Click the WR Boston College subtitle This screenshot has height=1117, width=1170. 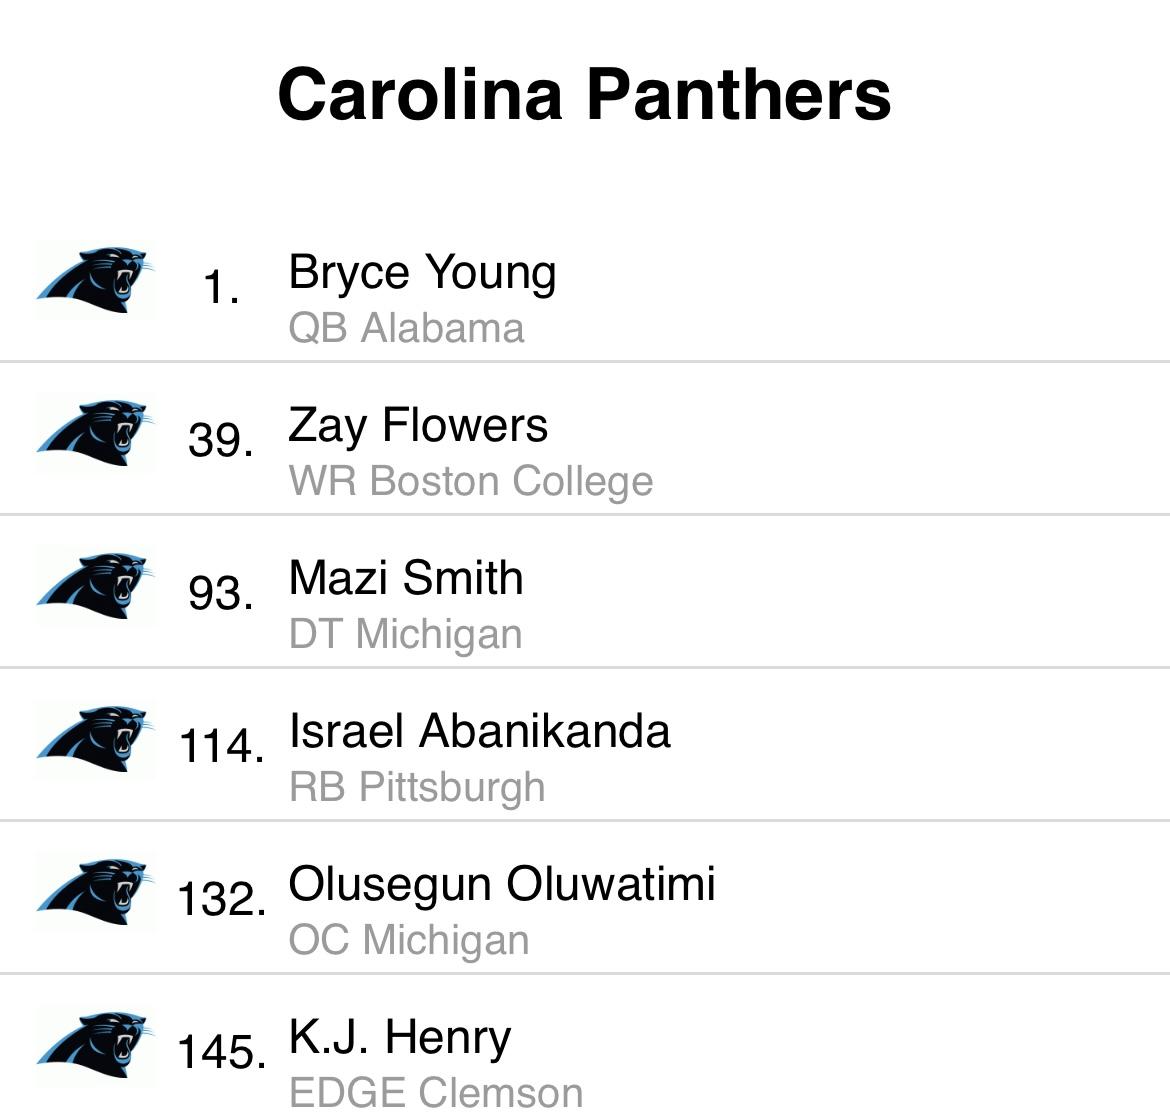(x=471, y=481)
